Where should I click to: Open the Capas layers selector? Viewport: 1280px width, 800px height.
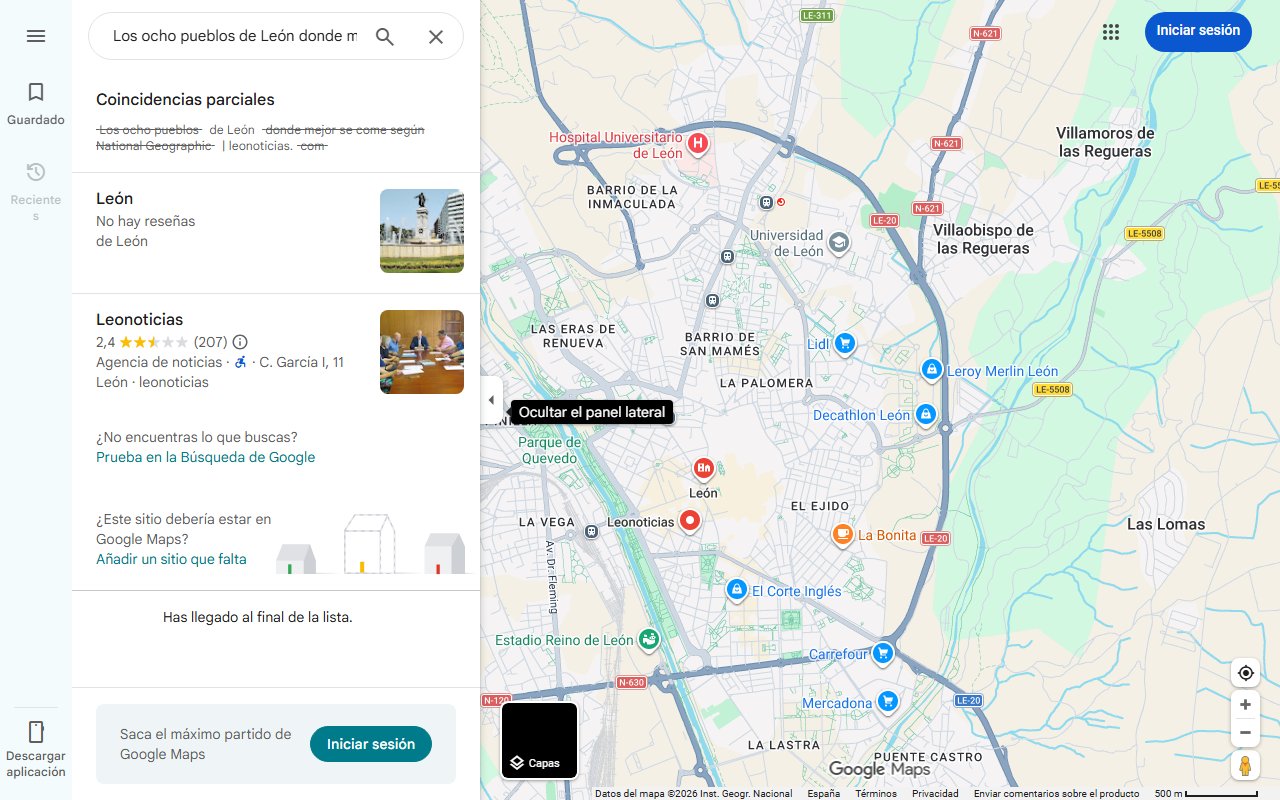coord(539,741)
